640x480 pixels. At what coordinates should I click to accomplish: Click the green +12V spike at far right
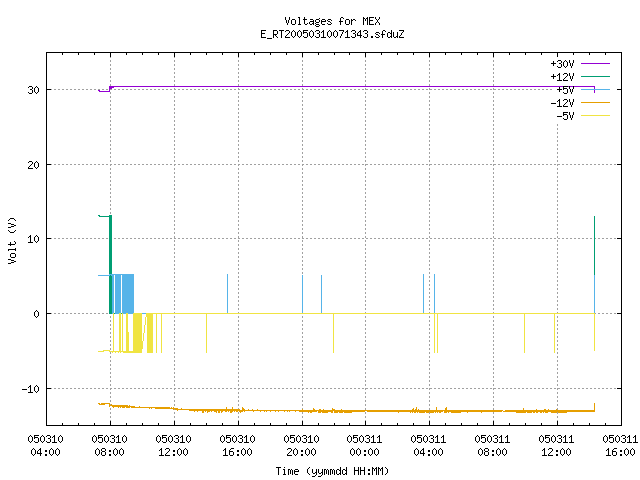tap(594, 246)
